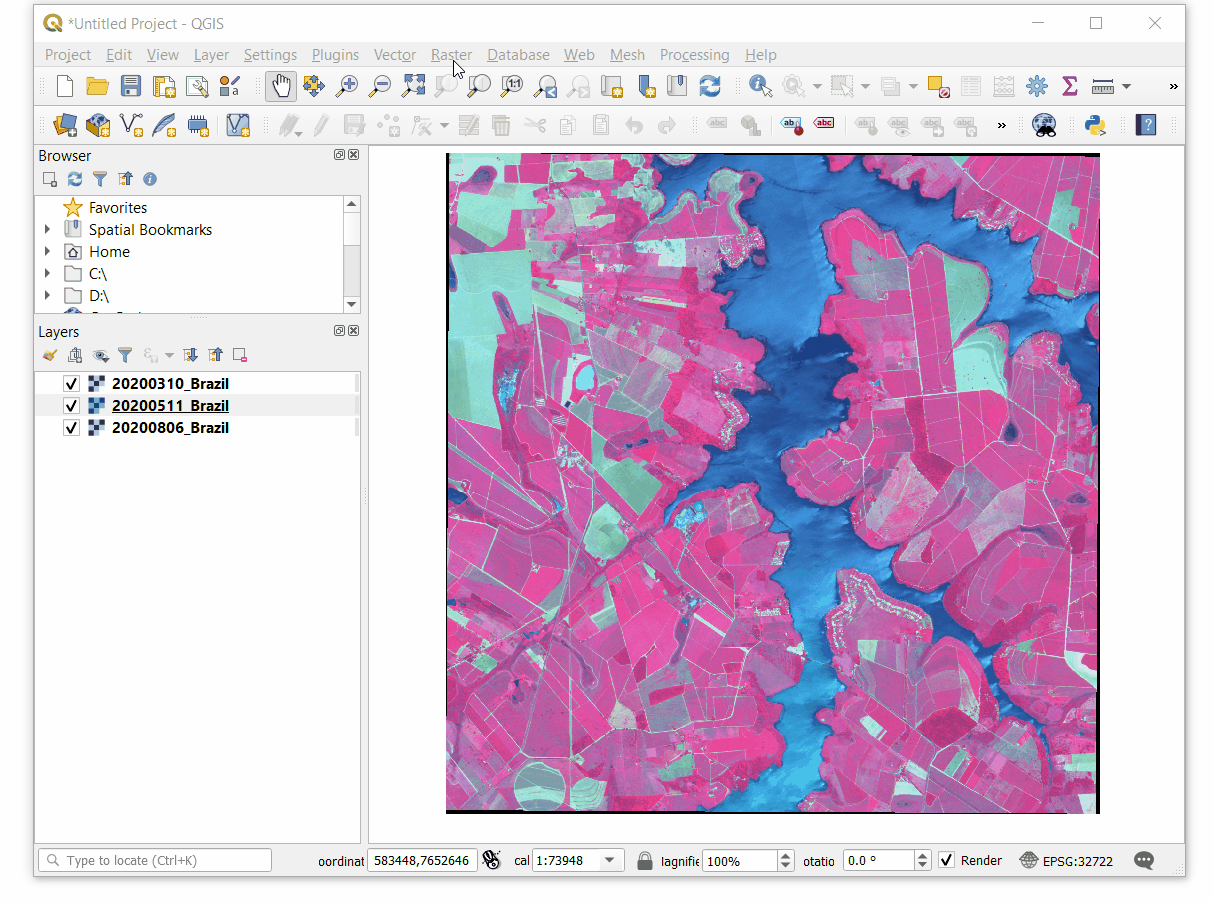Select the Identify Features tool
The width and height of the screenshot is (1213, 902).
click(x=760, y=86)
